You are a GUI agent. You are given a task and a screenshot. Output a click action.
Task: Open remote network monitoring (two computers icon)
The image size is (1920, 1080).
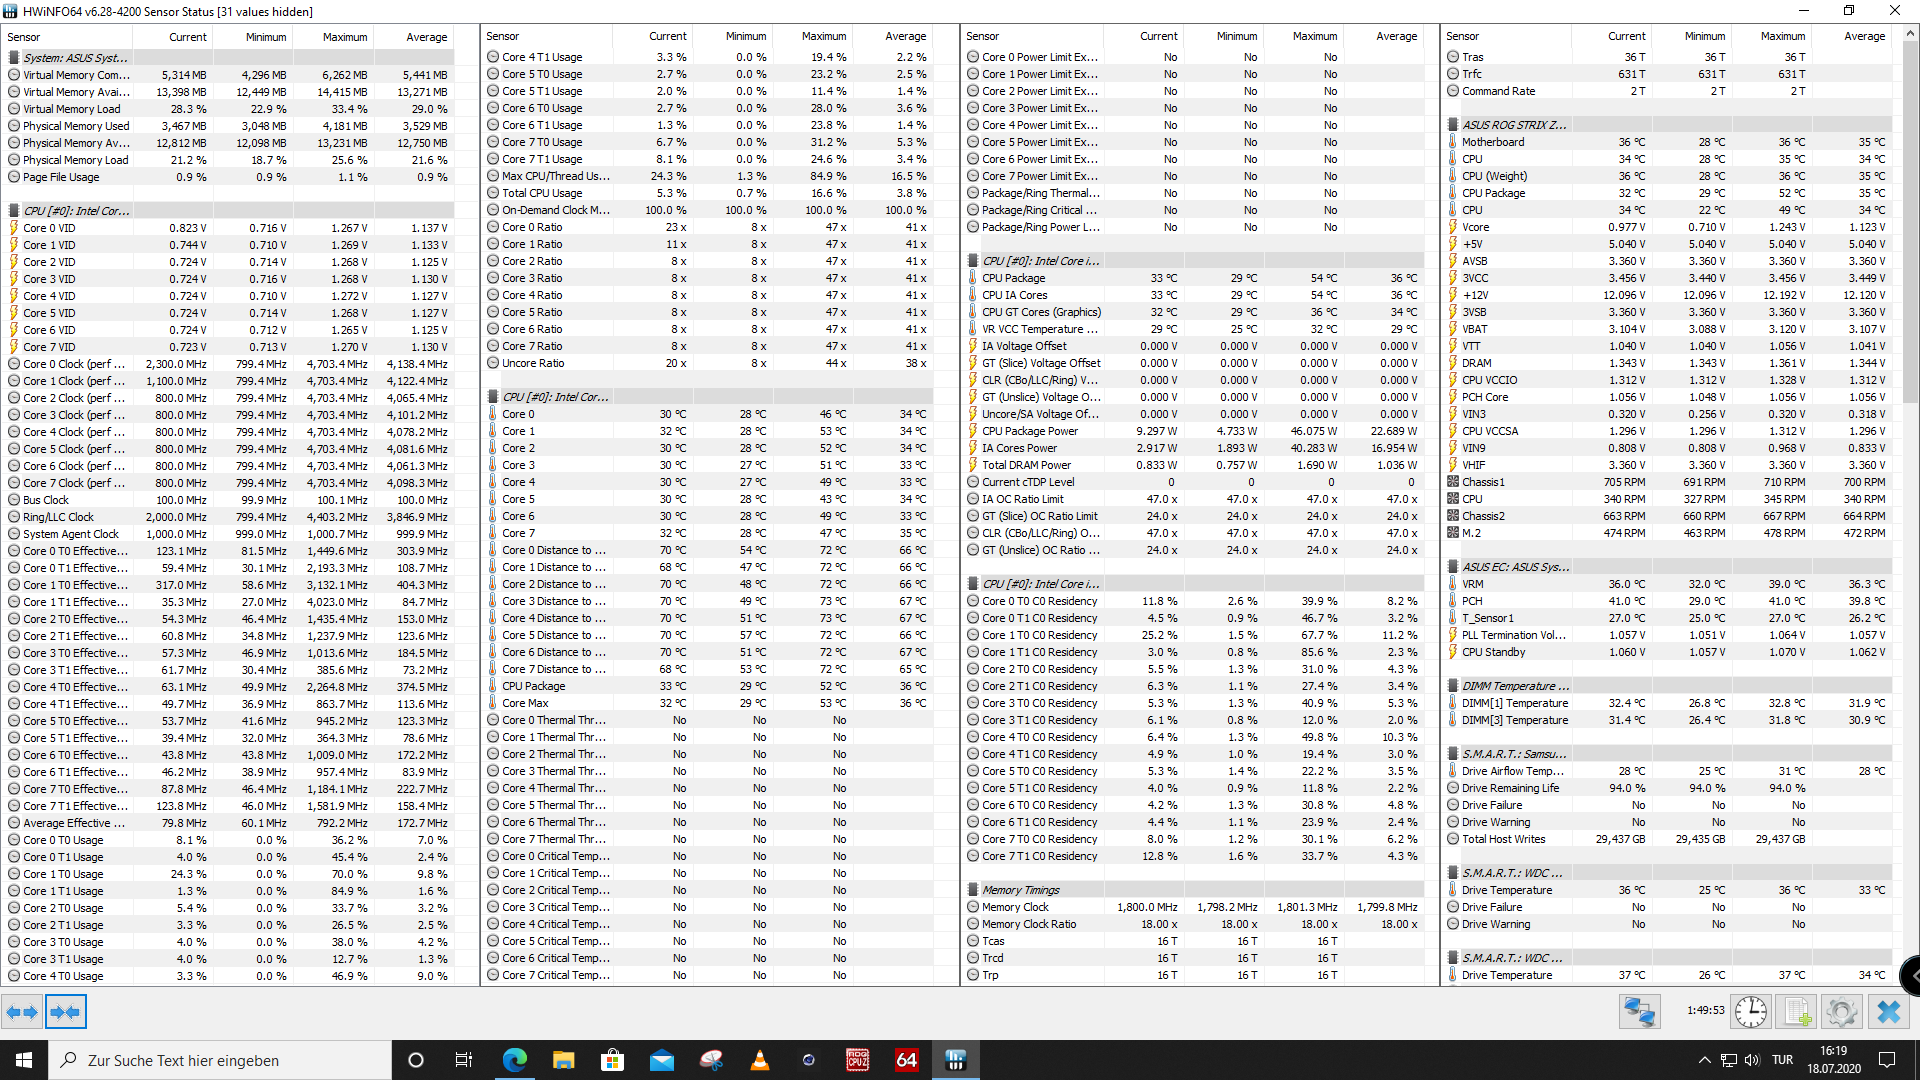tap(1640, 1012)
